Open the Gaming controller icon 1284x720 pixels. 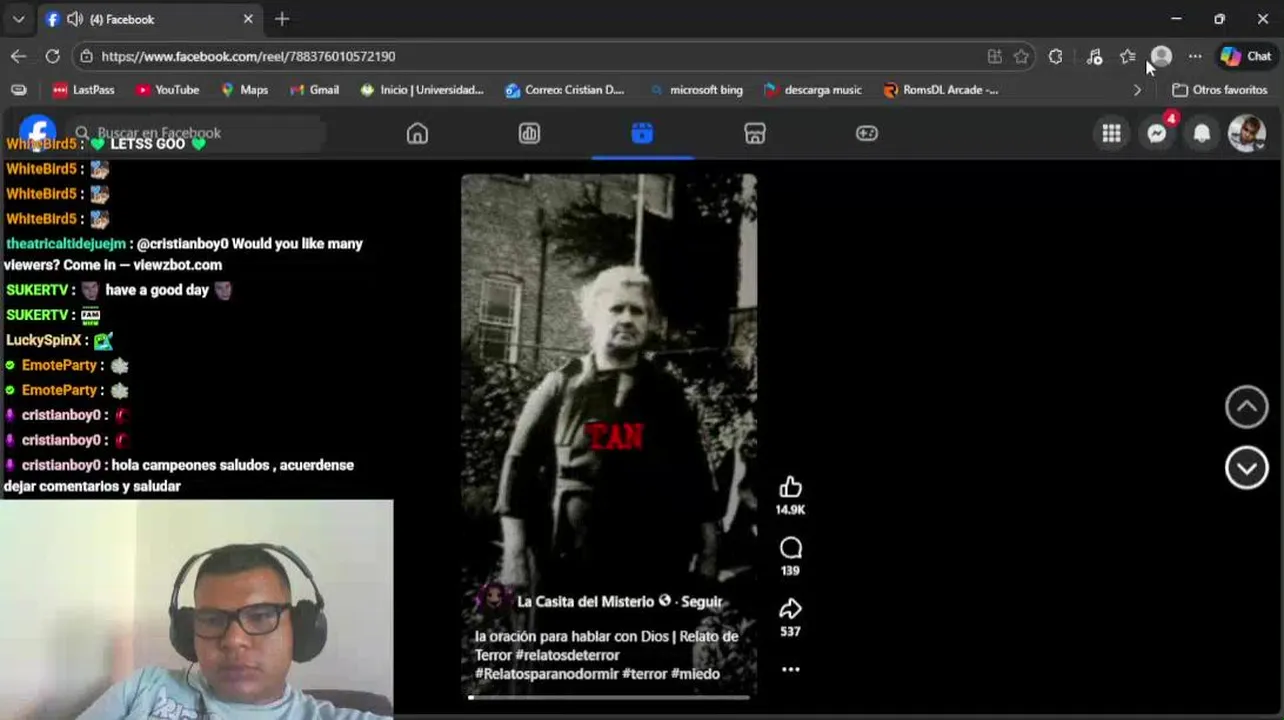pyautogui.click(x=867, y=133)
